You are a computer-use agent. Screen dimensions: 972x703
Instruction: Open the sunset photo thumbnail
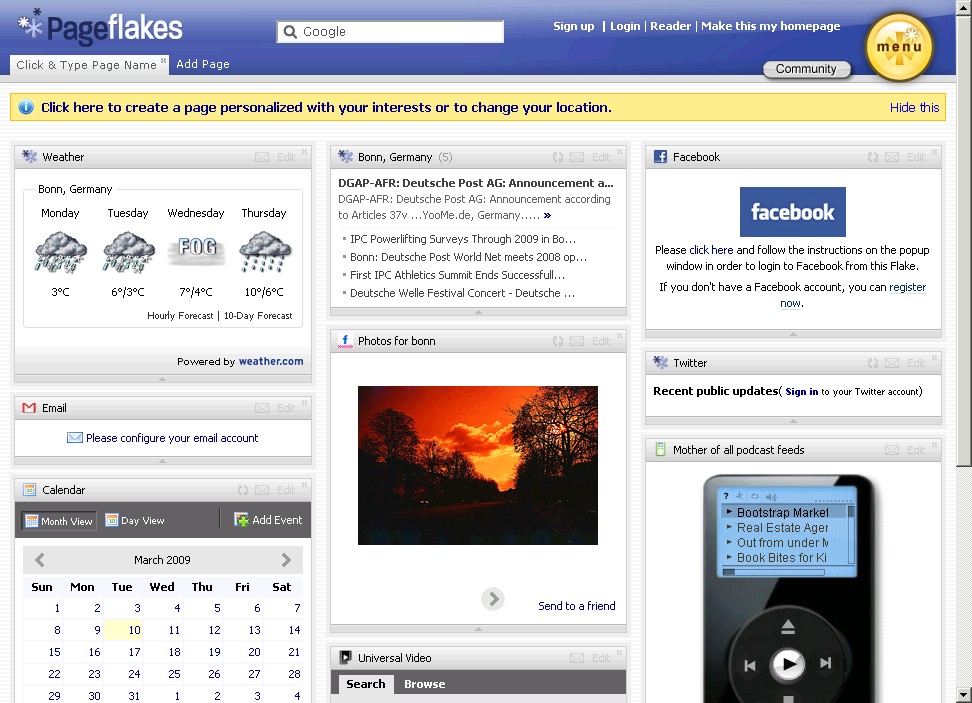pyautogui.click(x=478, y=466)
